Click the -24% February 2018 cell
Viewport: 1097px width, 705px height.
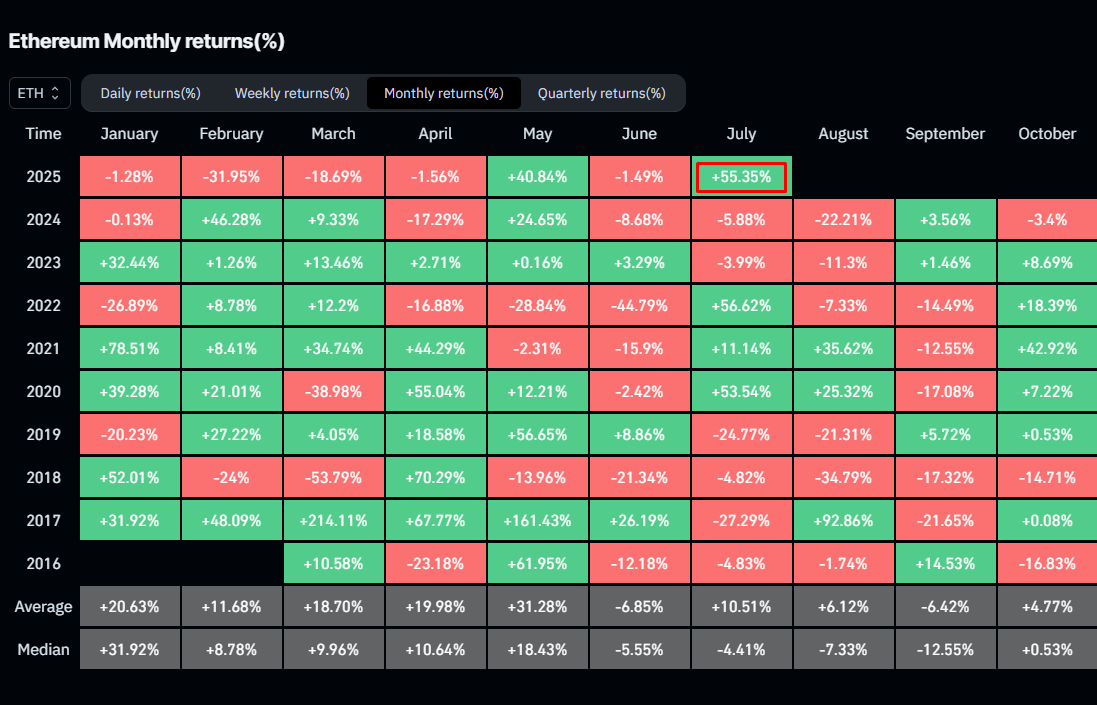tap(232, 478)
